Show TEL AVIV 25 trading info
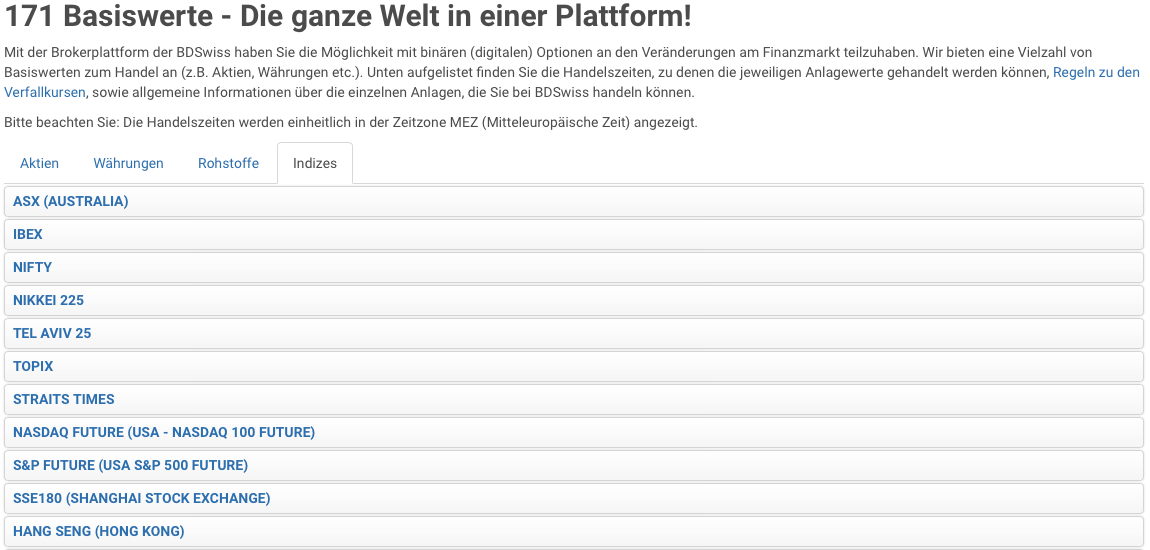 click(x=574, y=334)
